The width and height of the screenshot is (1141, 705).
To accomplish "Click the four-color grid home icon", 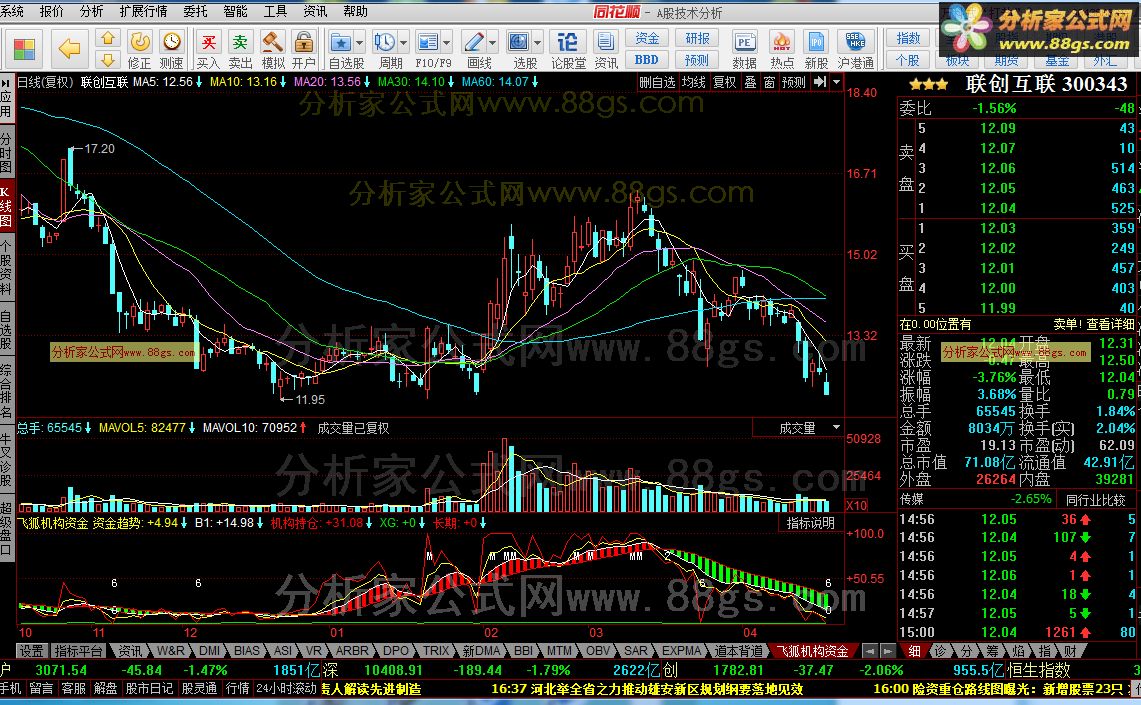I will coord(24,49).
